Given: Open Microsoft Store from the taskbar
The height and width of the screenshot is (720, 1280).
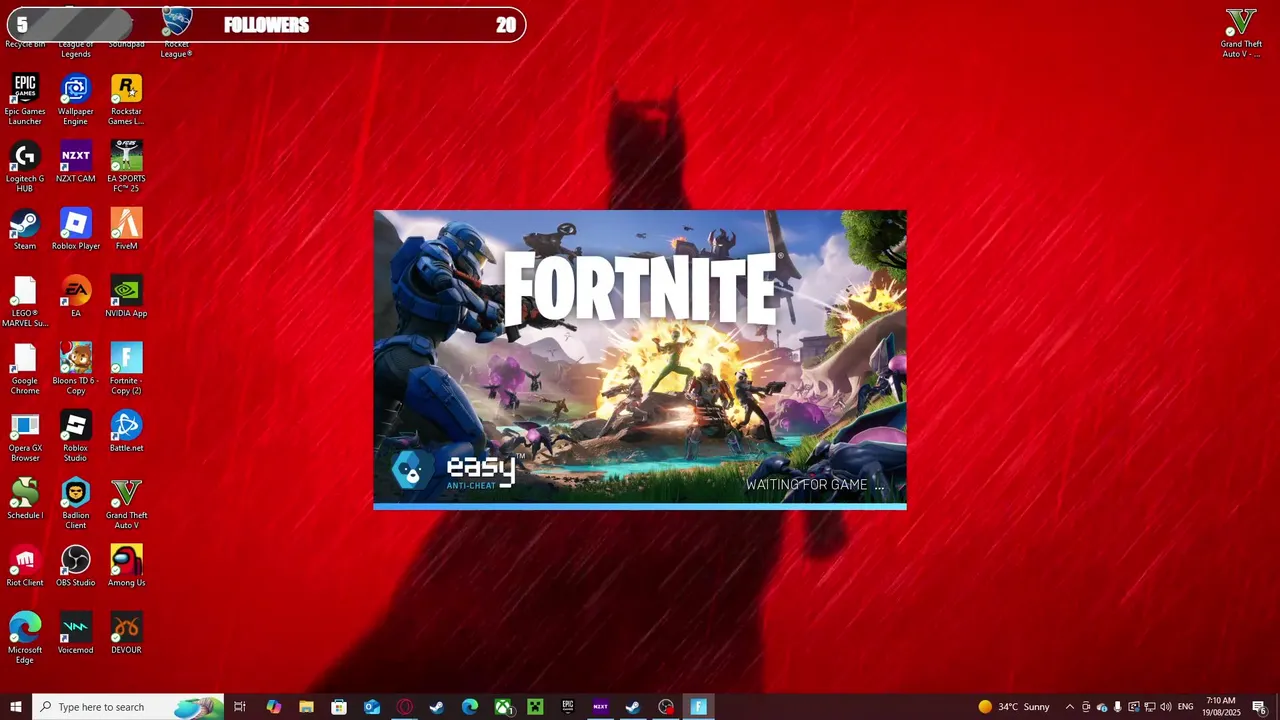Looking at the screenshot, I should click(339, 707).
